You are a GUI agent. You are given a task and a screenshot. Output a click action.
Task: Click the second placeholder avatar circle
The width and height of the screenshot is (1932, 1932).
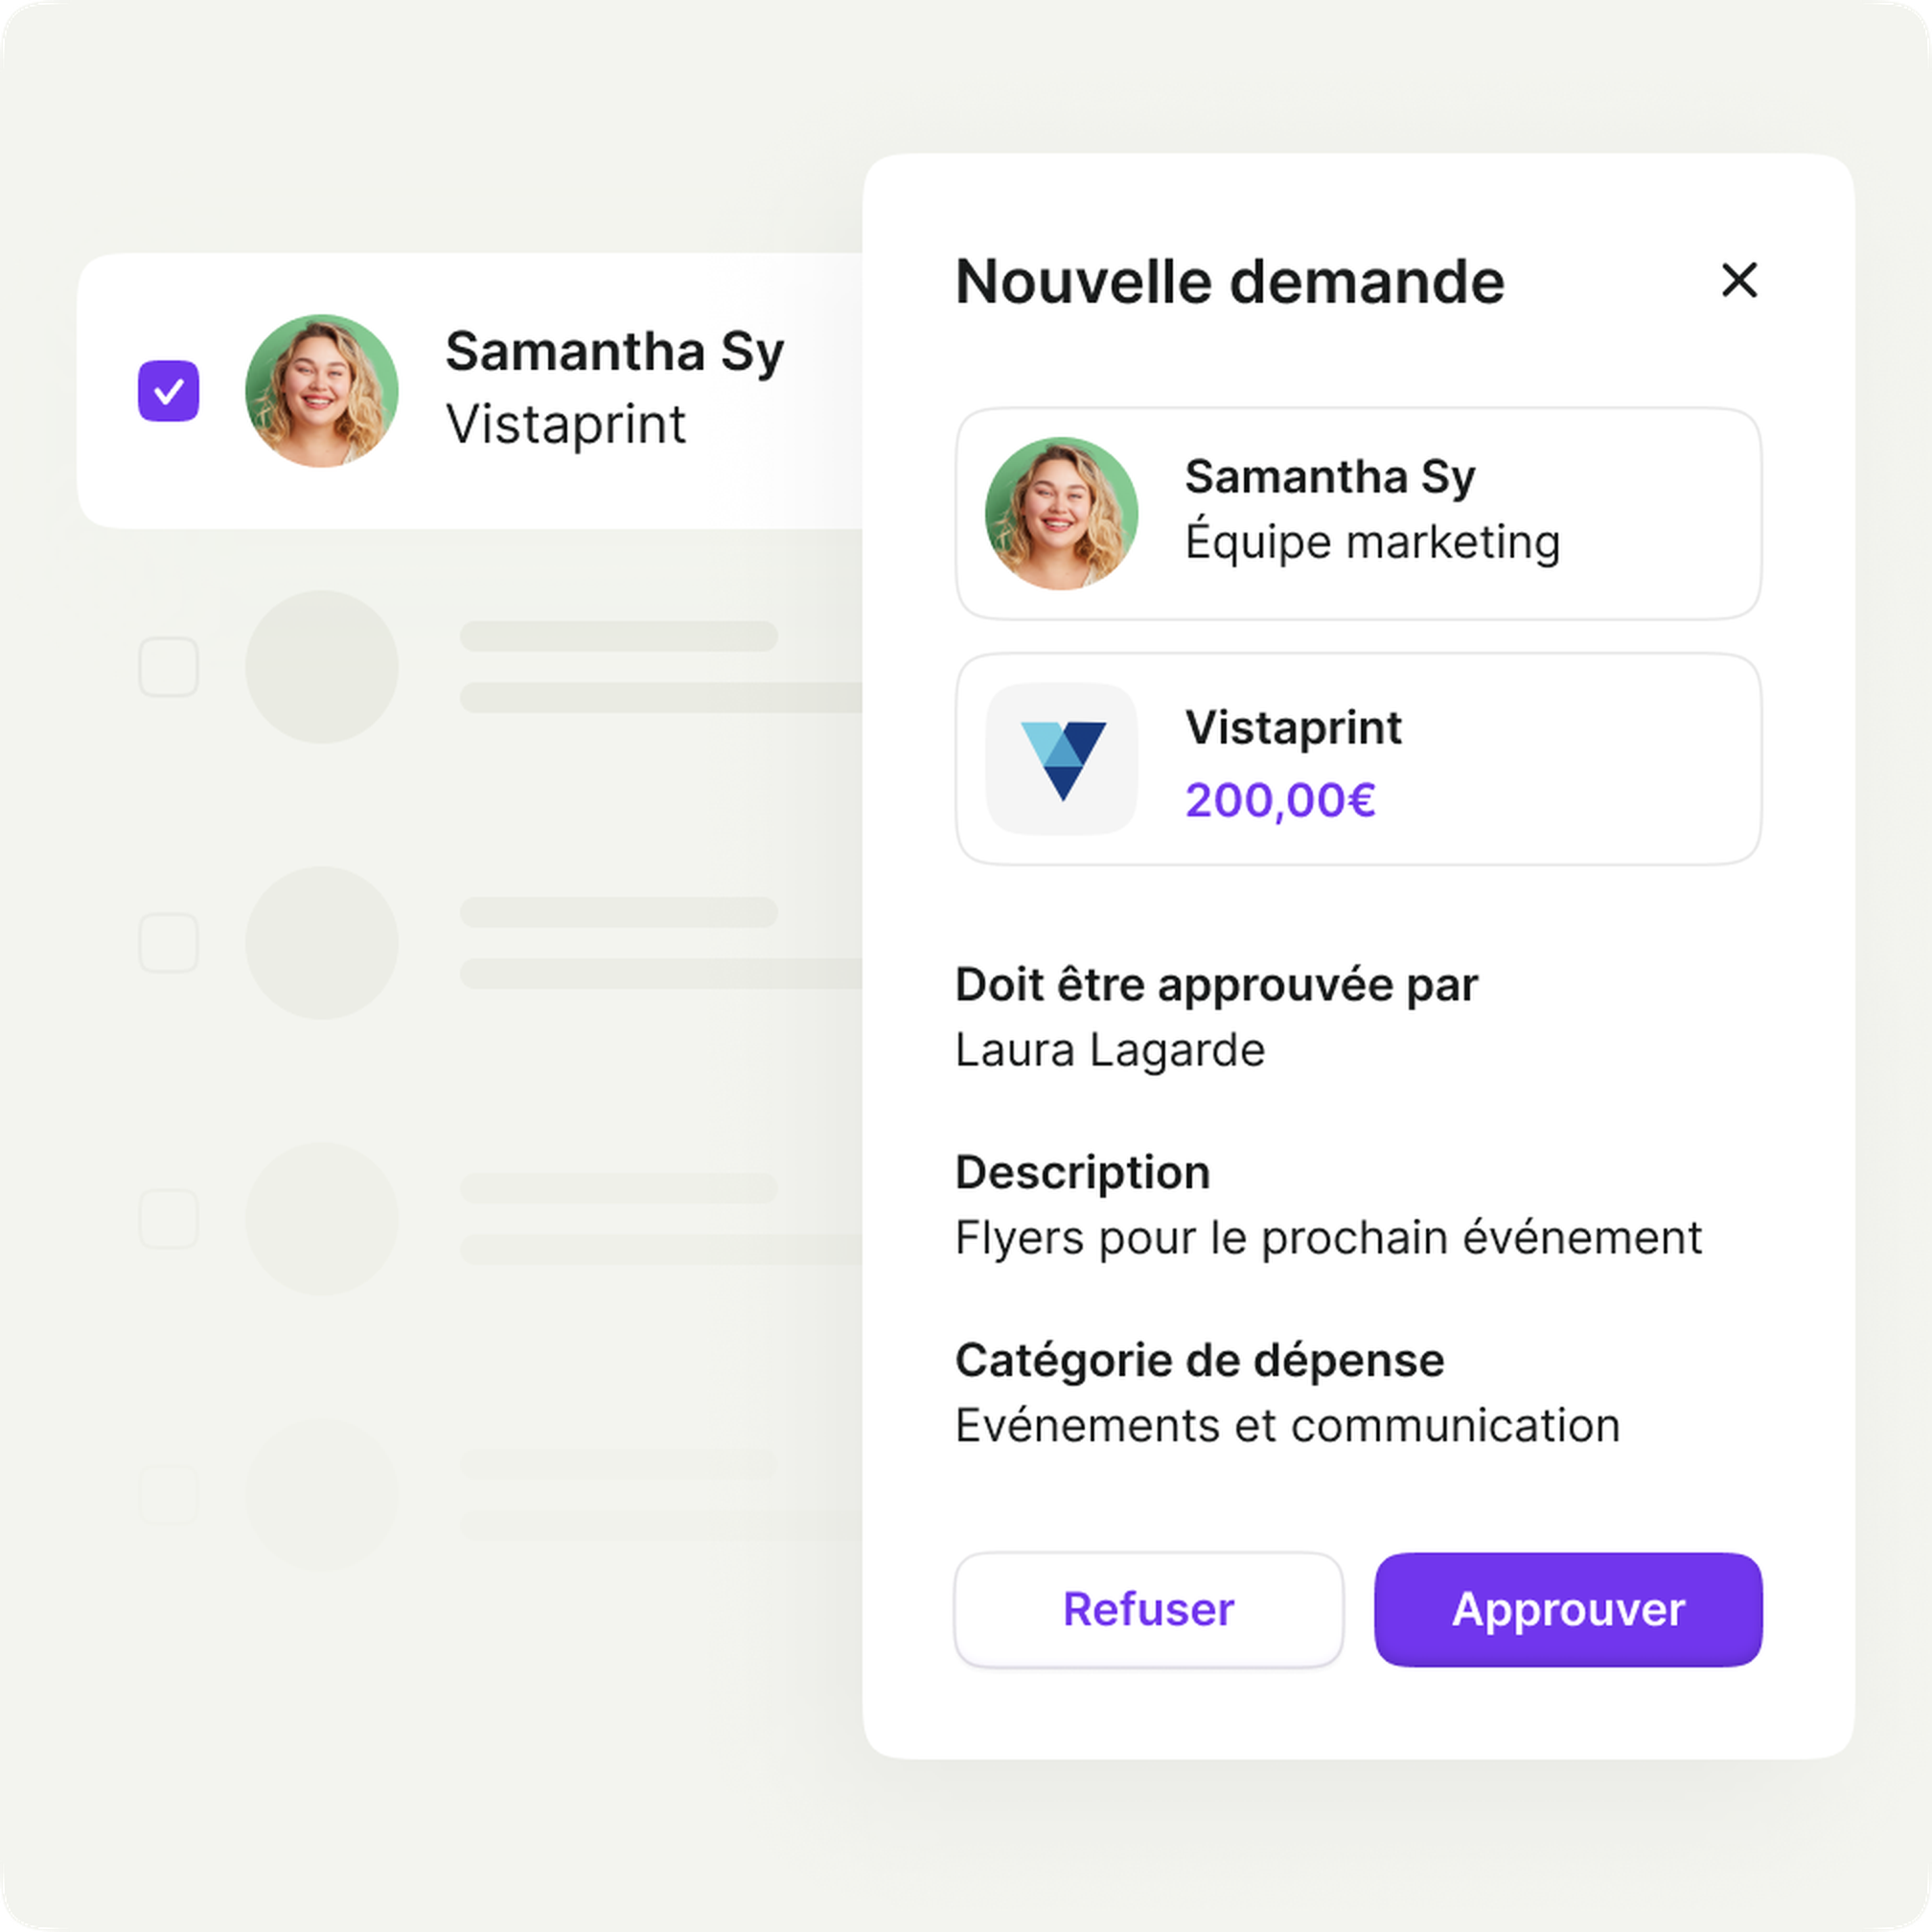coord(322,667)
